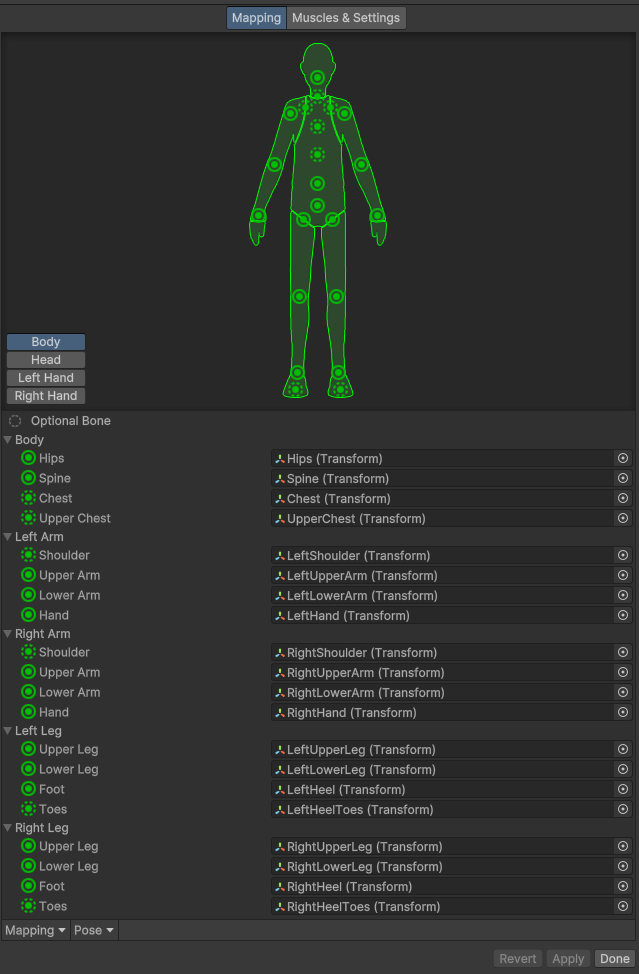639x974 pixels.
Task: Open the Mapping dropdown at the bottom
Action: [x=35, y=930]
